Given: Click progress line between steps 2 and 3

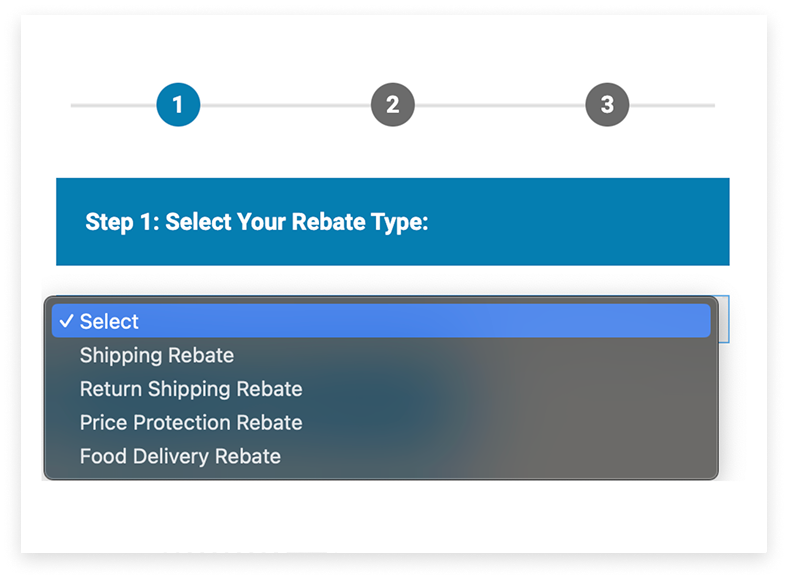Looking at the screenshot, I should pyautogui.click(x=500, y=105).
